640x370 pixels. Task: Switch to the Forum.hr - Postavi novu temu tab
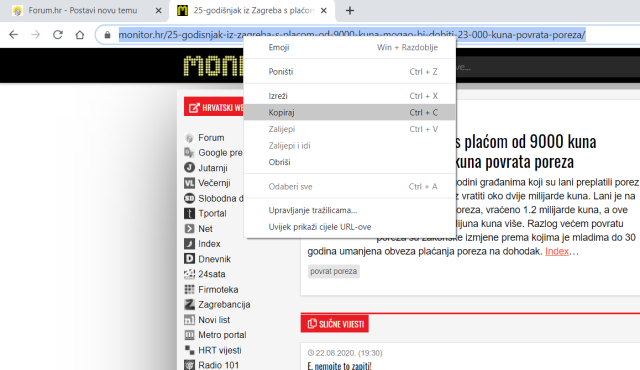[83, 11]
